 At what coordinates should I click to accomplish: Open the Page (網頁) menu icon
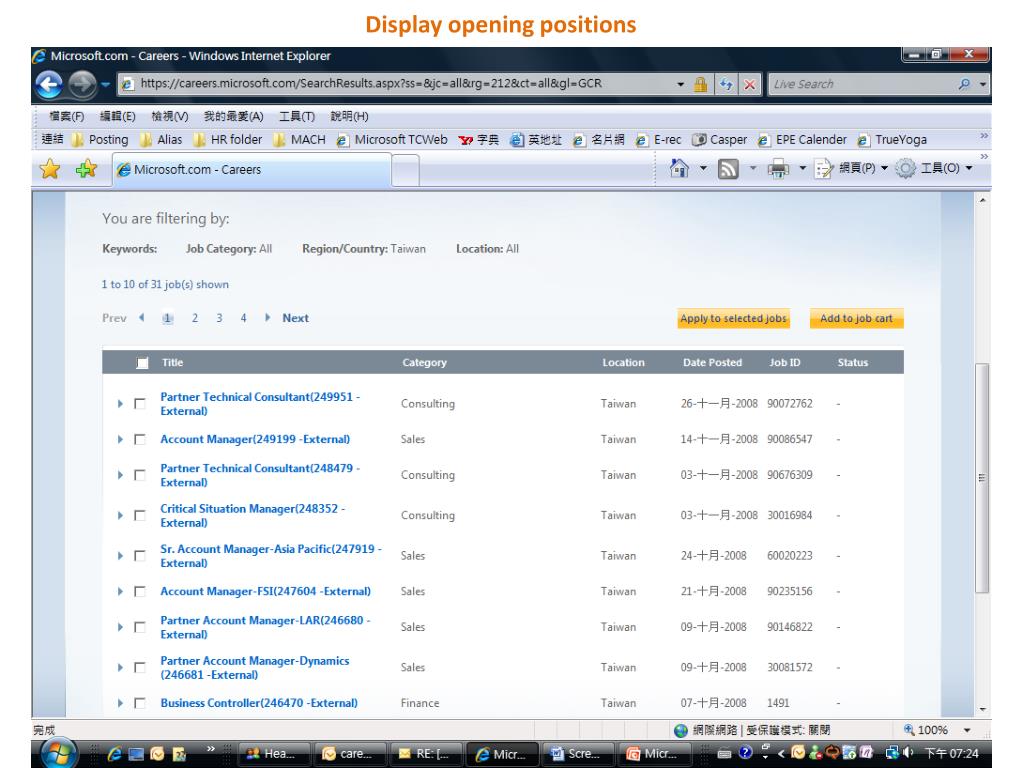coord(824,168)
